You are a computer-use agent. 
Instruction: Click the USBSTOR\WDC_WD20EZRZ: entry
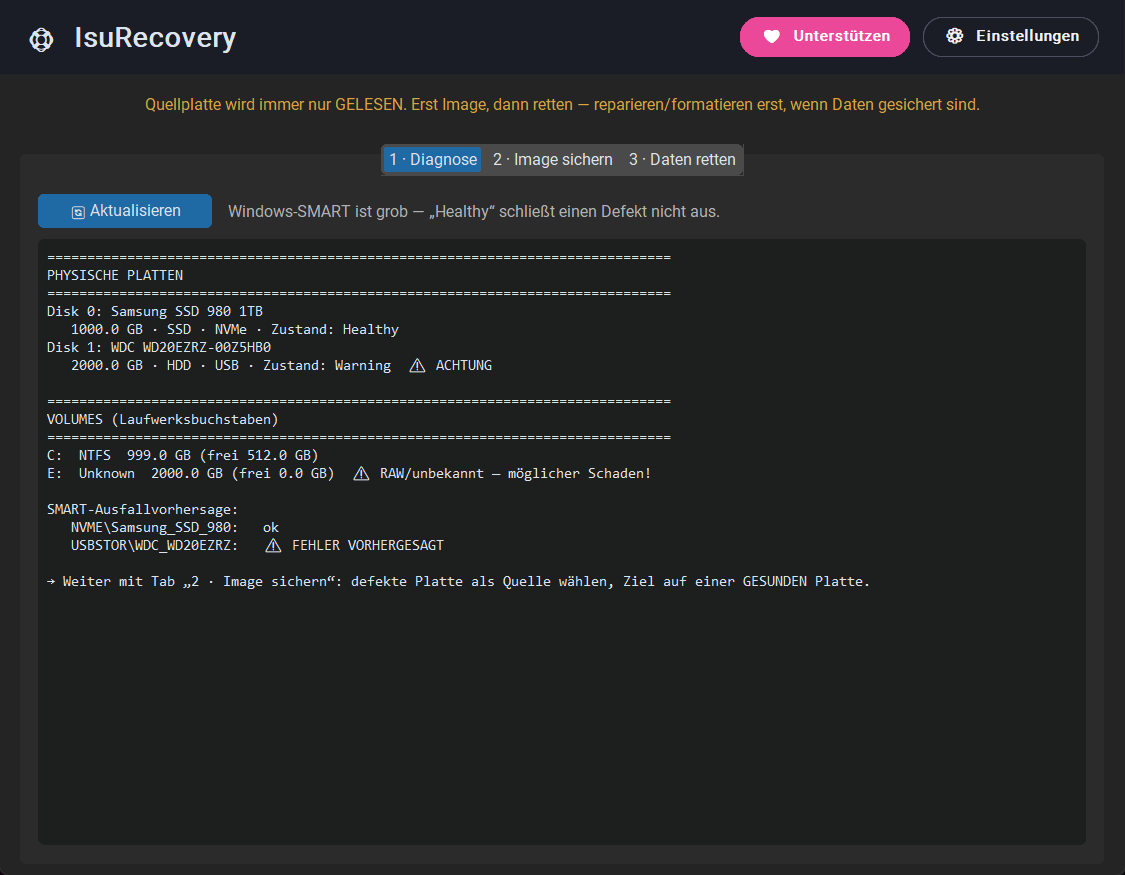[x=154, y=545]
